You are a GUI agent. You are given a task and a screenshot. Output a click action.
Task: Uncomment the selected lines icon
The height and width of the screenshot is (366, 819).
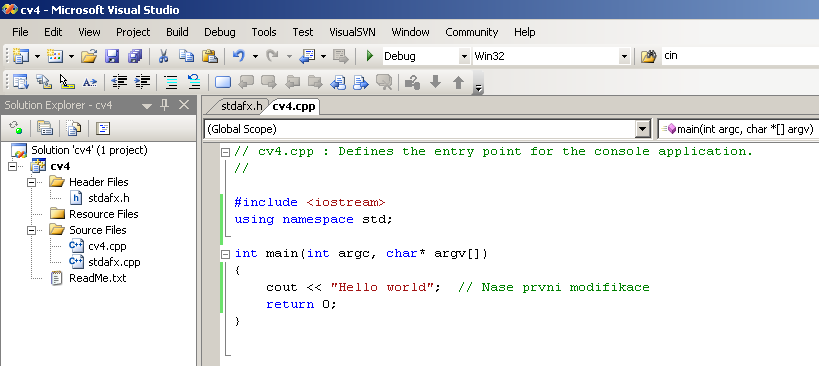(x=194, y=82)
